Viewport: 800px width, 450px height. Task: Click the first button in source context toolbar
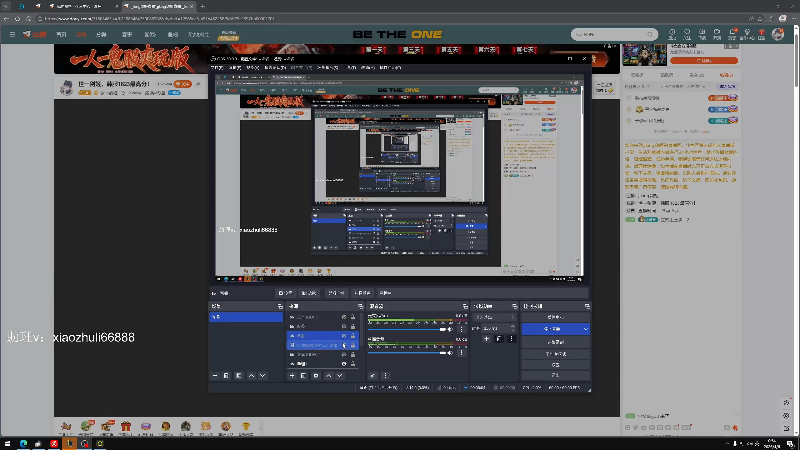coord(285,293)
